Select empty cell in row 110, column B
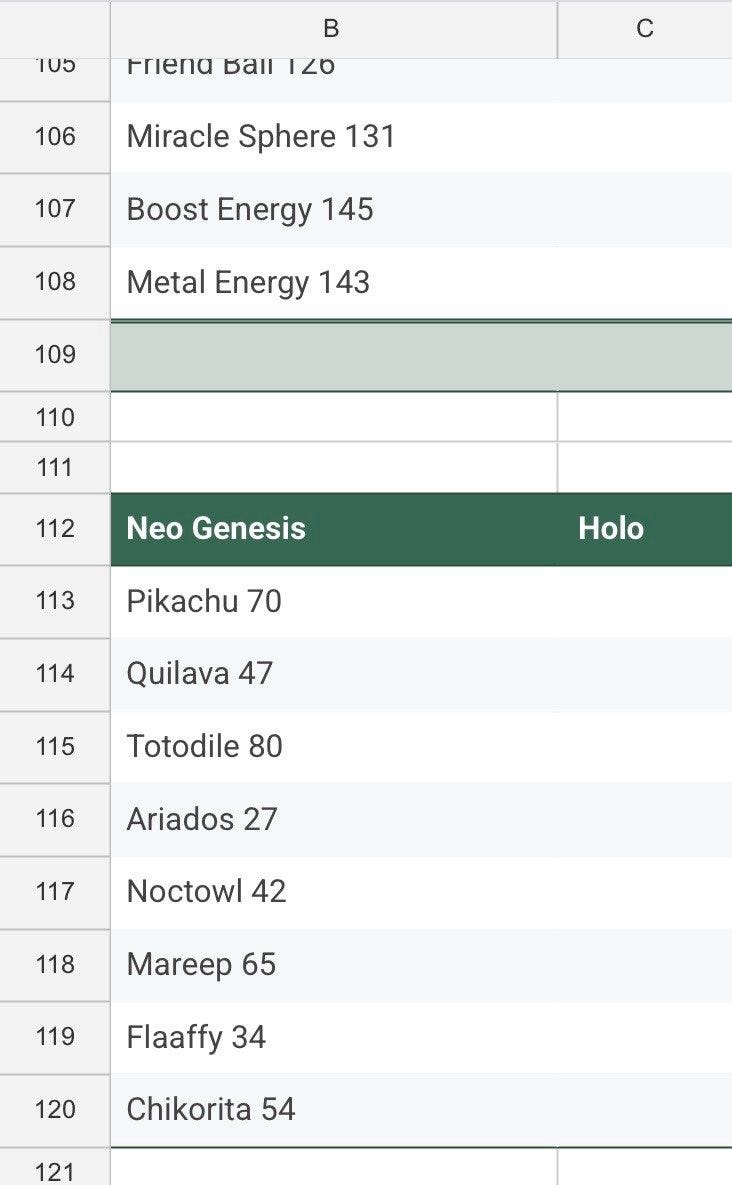 [x=333, y=417]
